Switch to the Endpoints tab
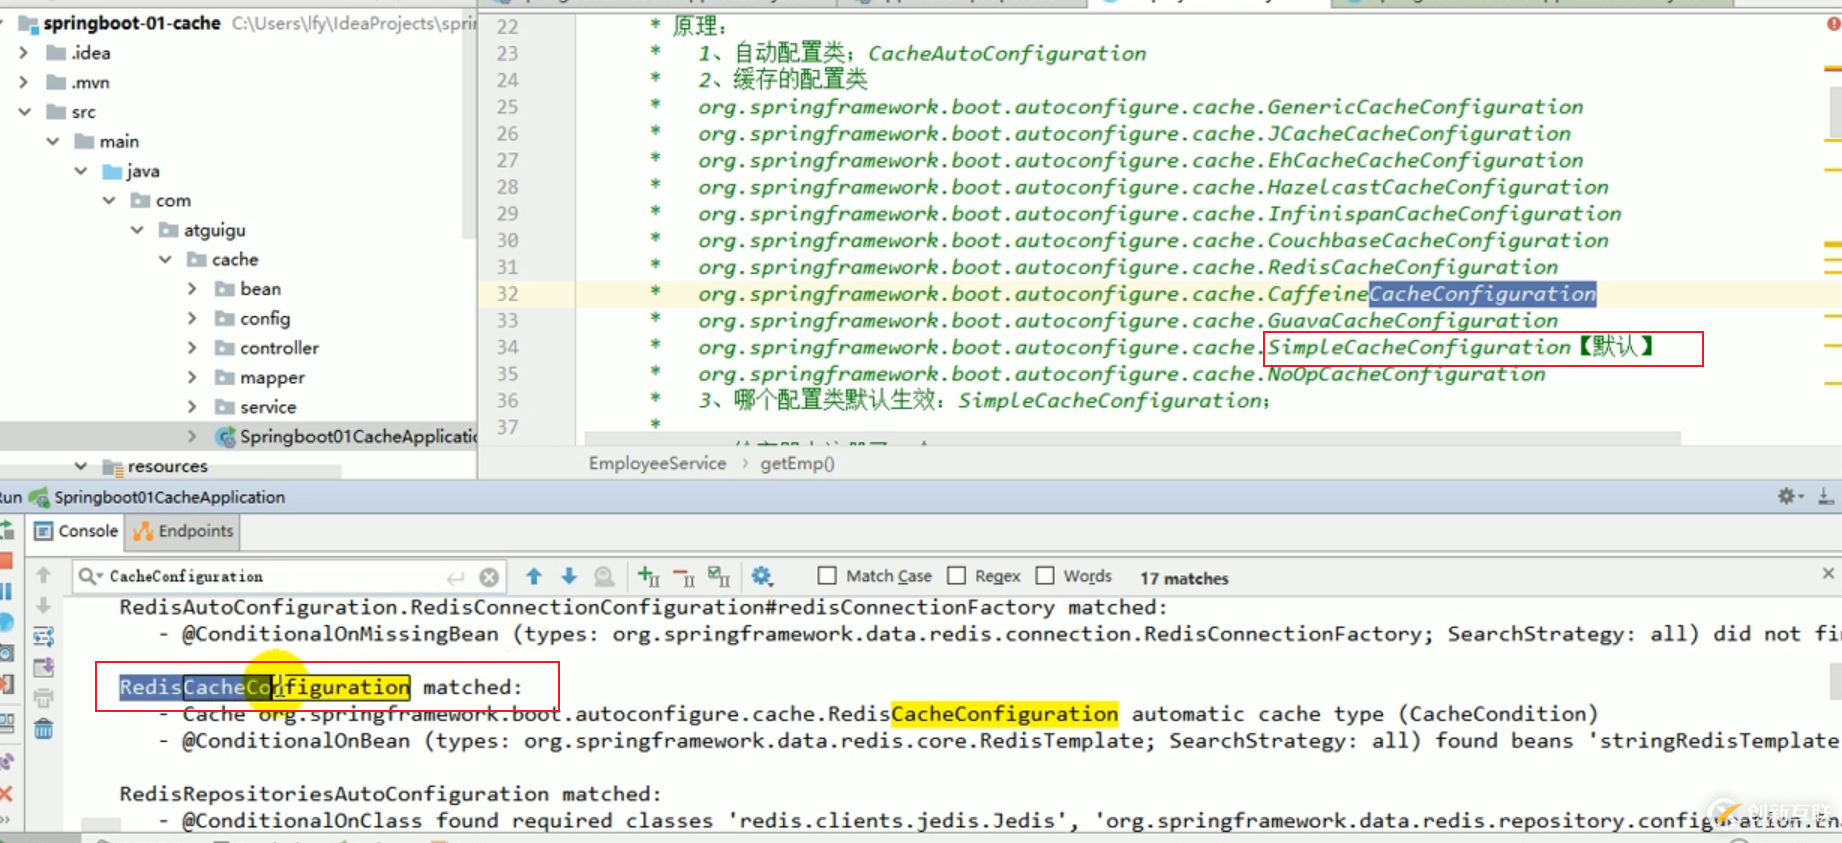Screen dimensions: 1842x843 (x=184, y=531)
